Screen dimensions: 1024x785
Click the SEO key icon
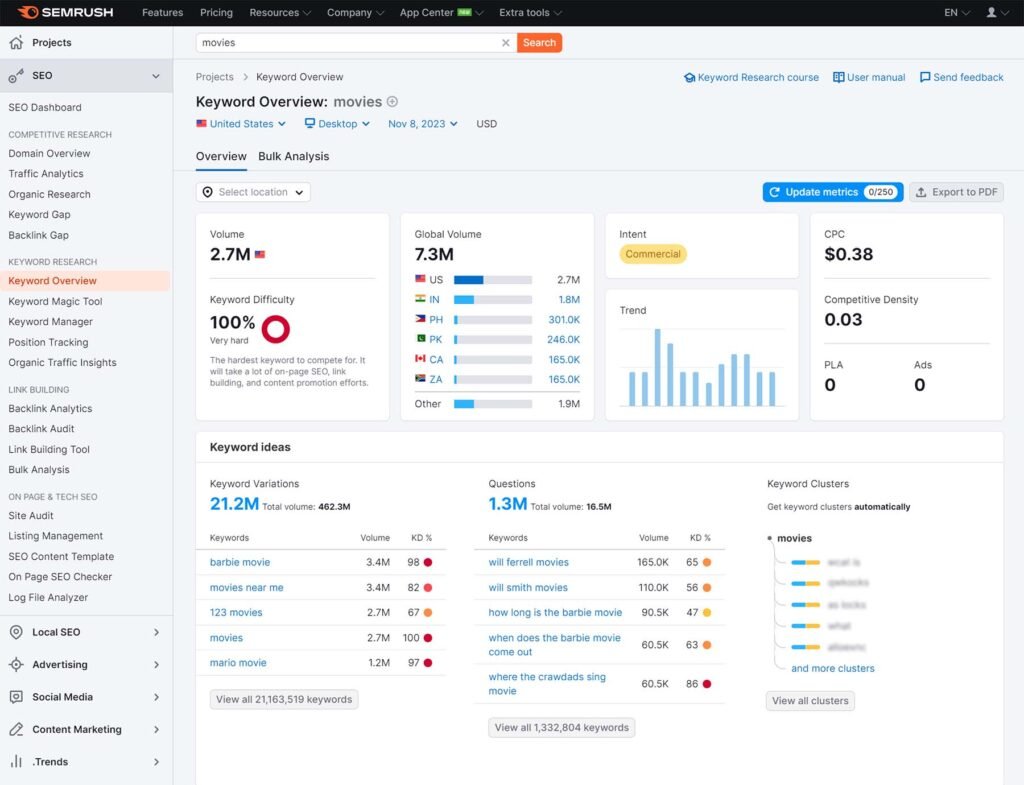coord(16,76)
